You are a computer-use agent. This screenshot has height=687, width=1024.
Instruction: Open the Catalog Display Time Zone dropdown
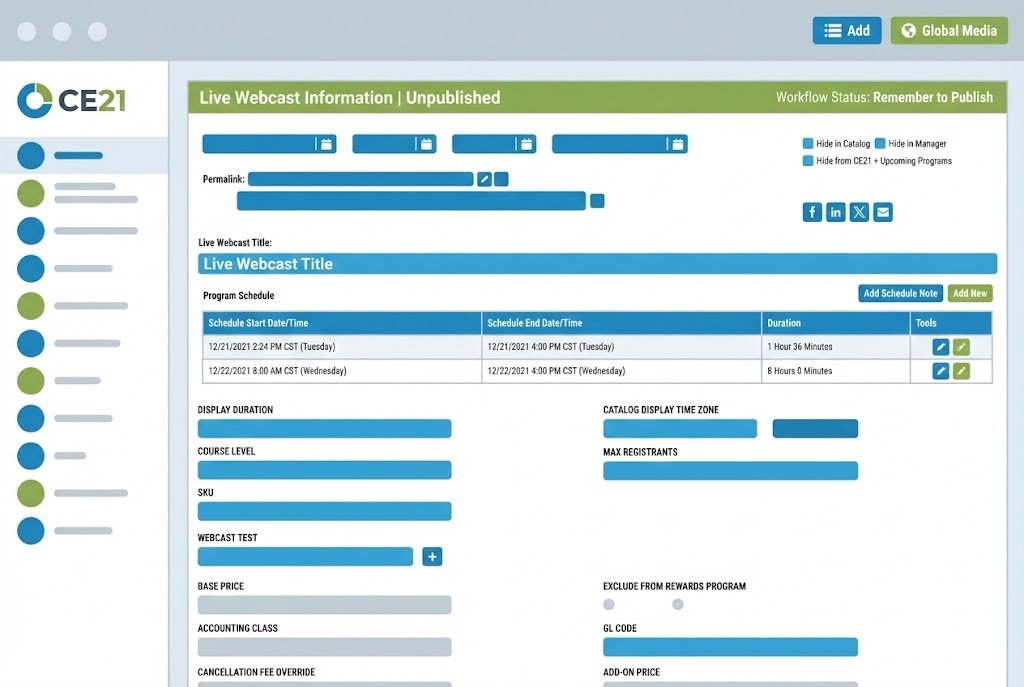coord(680,428)
